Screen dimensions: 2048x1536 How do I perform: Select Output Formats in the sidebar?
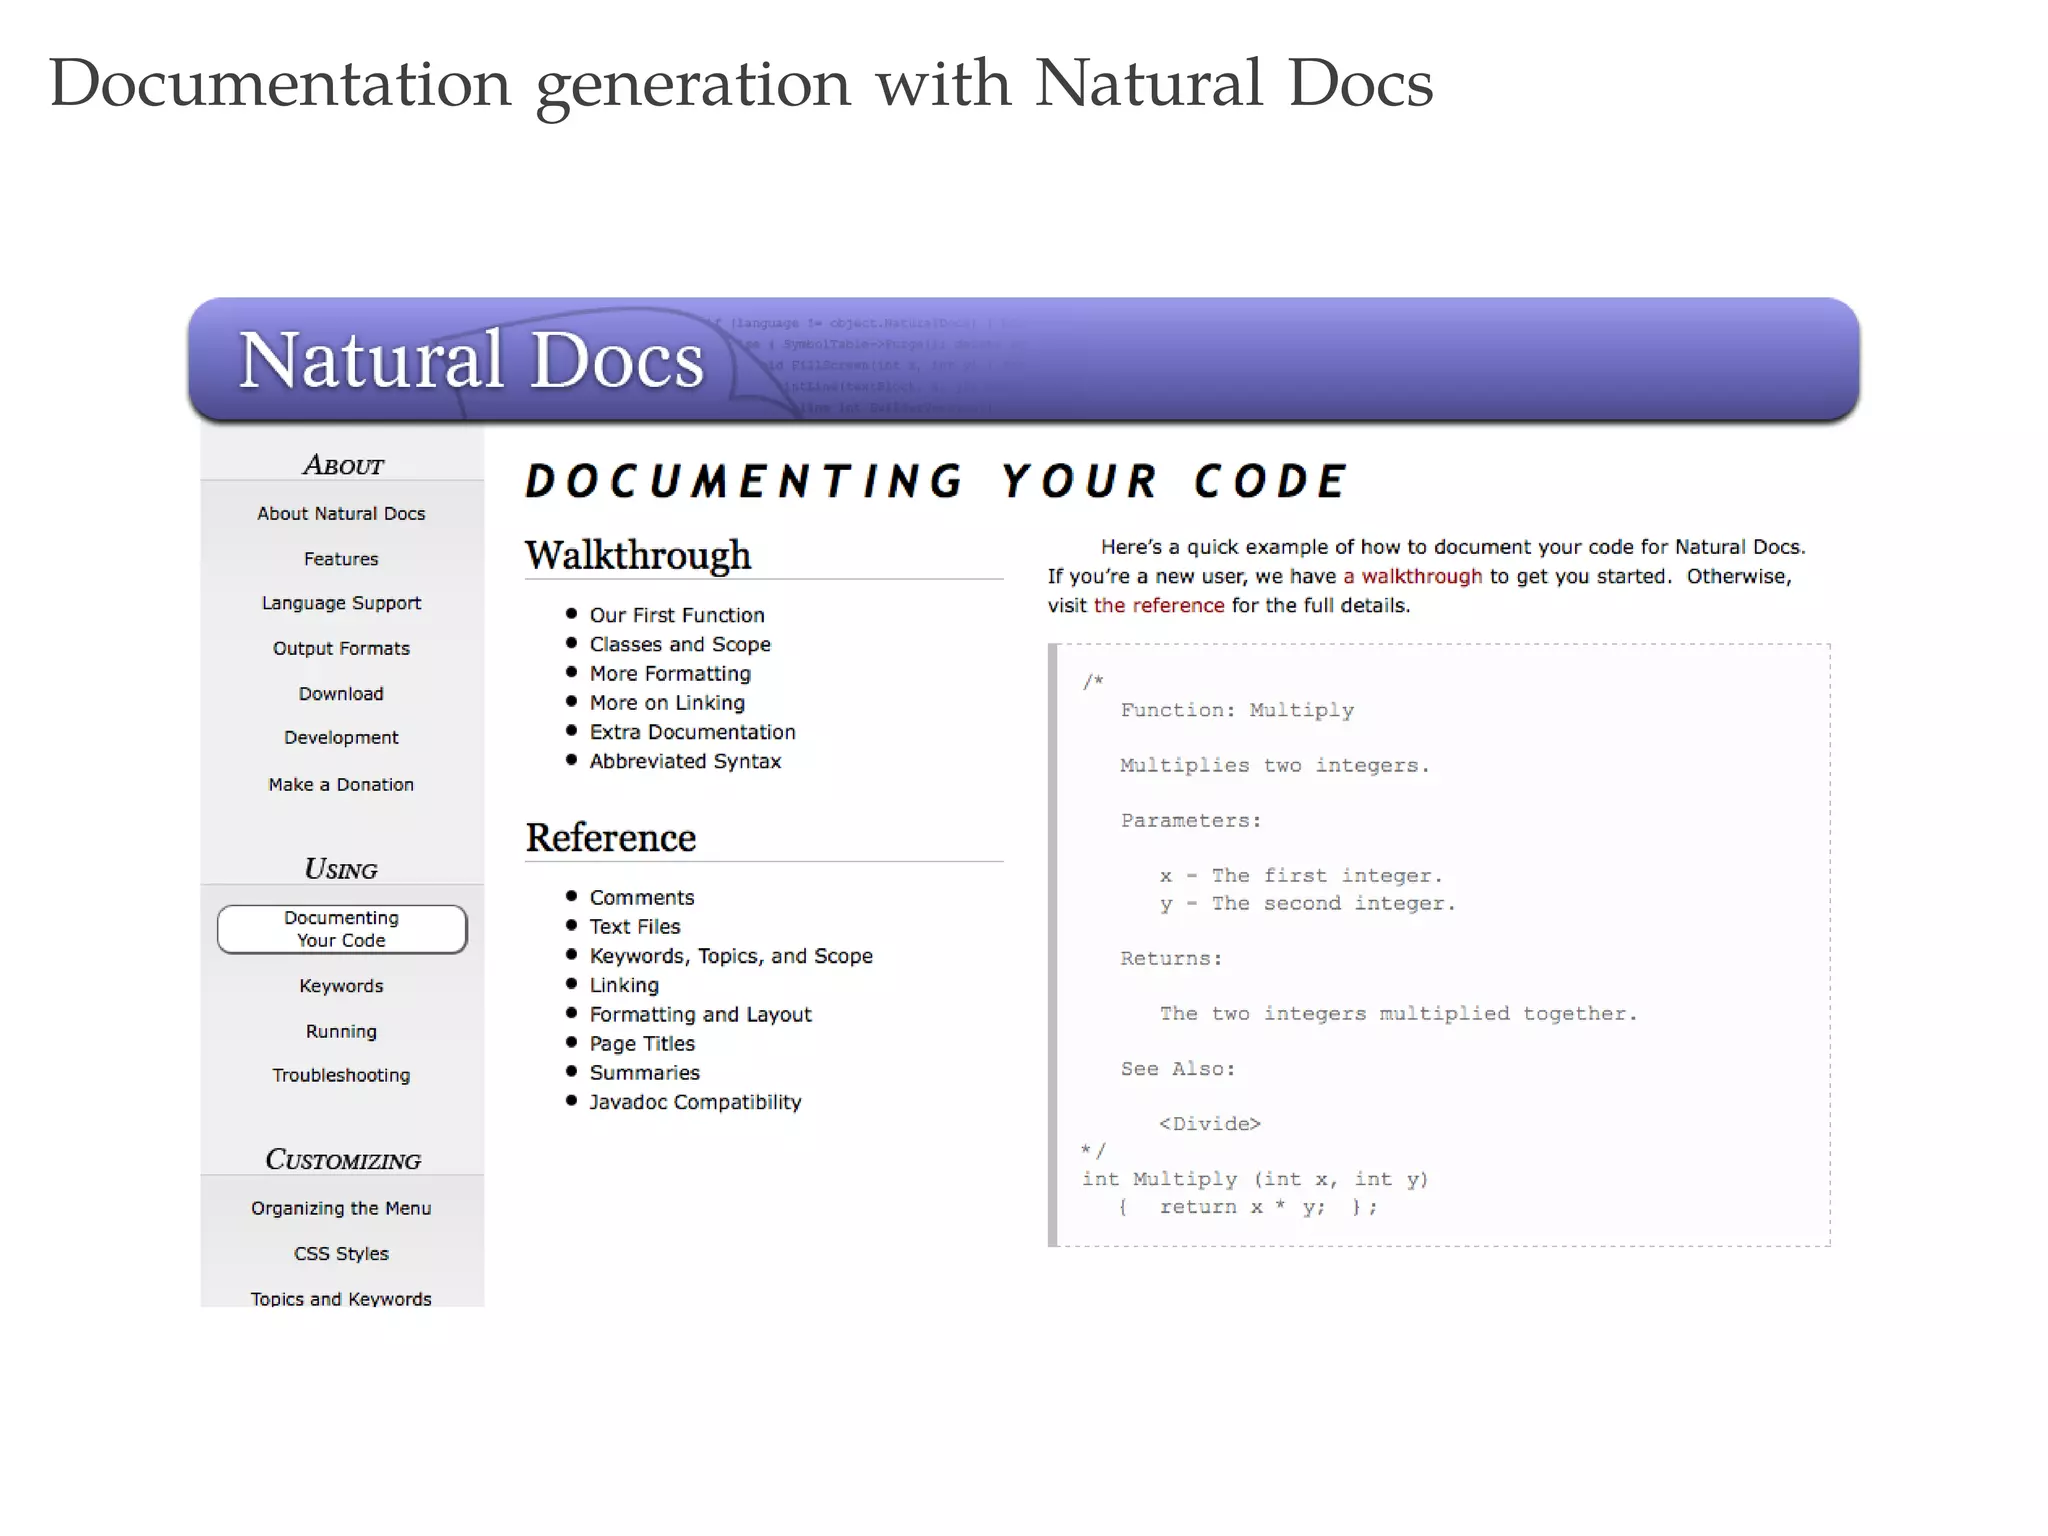pos(341,648)
